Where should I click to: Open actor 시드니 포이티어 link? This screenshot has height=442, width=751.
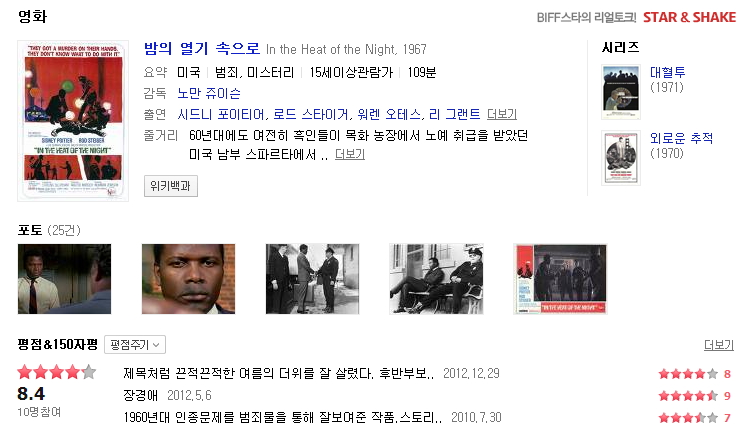point(221,114)
